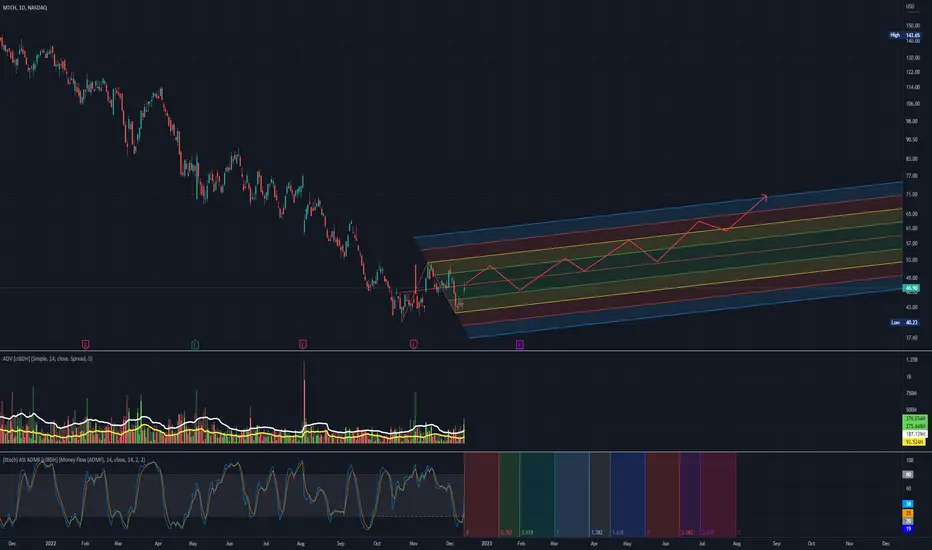Open the ADV indicator legend settings
932x550 pixels.
(x=48, y=359)
